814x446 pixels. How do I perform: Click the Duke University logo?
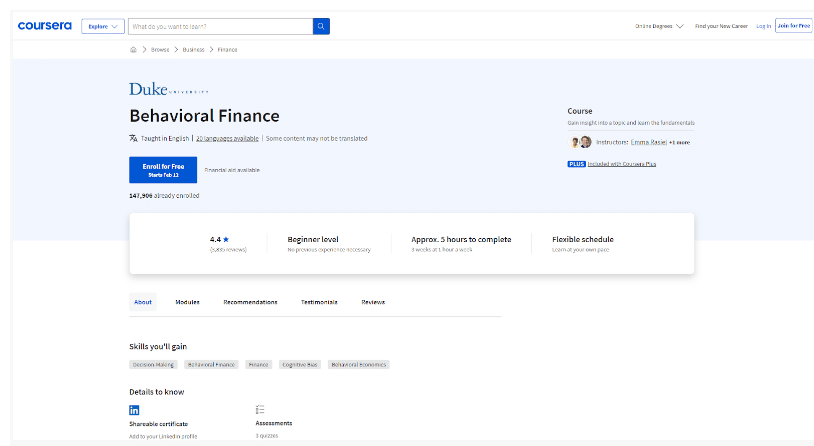[x=168, y=89]
